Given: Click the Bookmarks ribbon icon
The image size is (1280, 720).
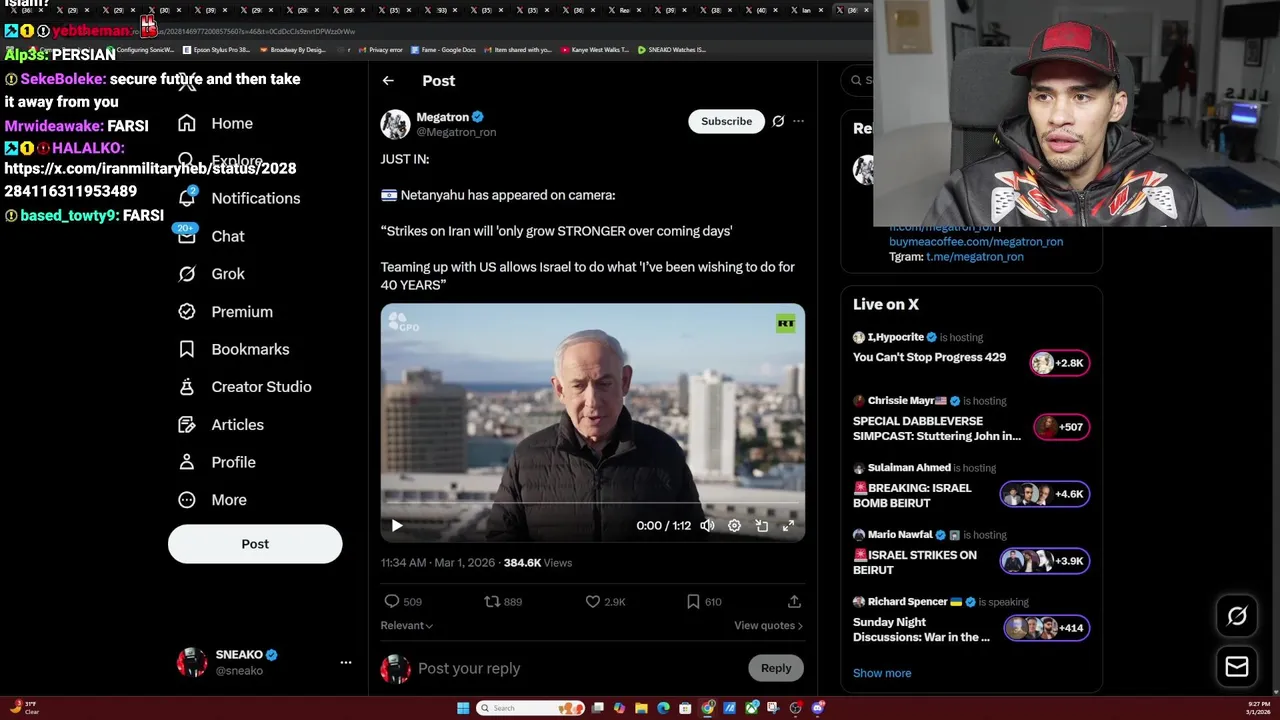Looking at the screenshot, I should pos(187,349).
